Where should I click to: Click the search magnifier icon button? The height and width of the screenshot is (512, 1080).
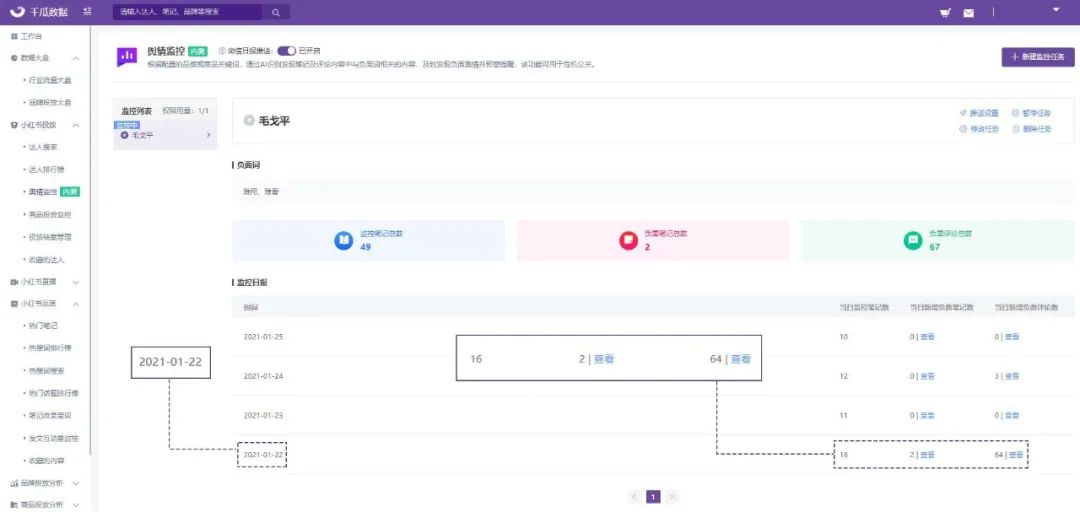276,12
